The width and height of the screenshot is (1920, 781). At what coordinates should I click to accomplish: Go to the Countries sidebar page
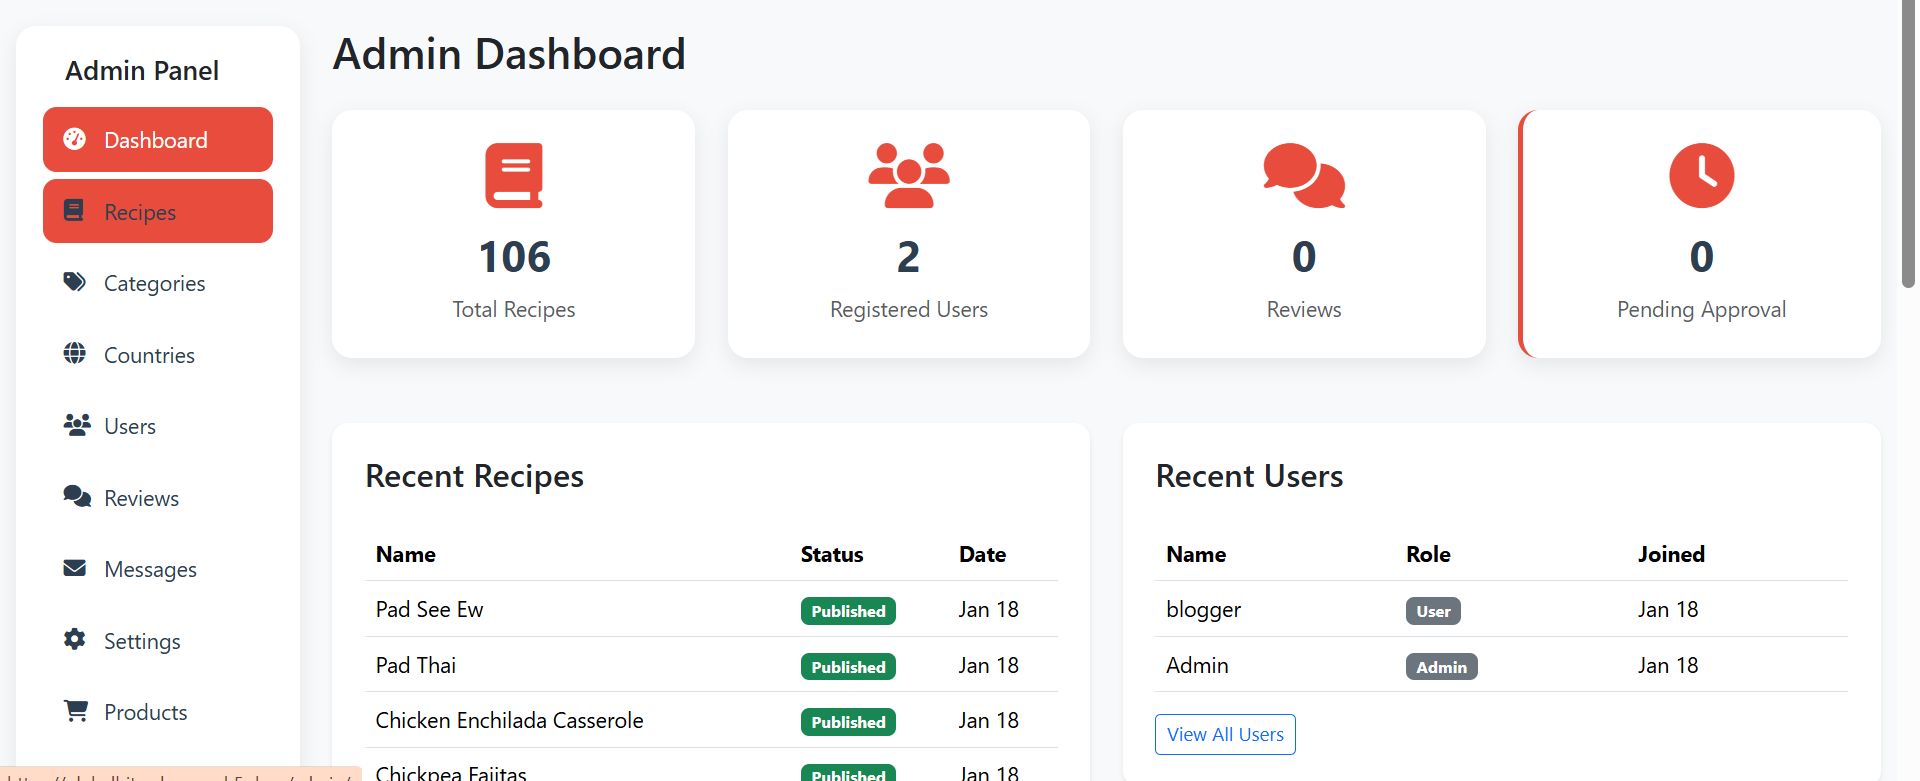click(149, 356)
